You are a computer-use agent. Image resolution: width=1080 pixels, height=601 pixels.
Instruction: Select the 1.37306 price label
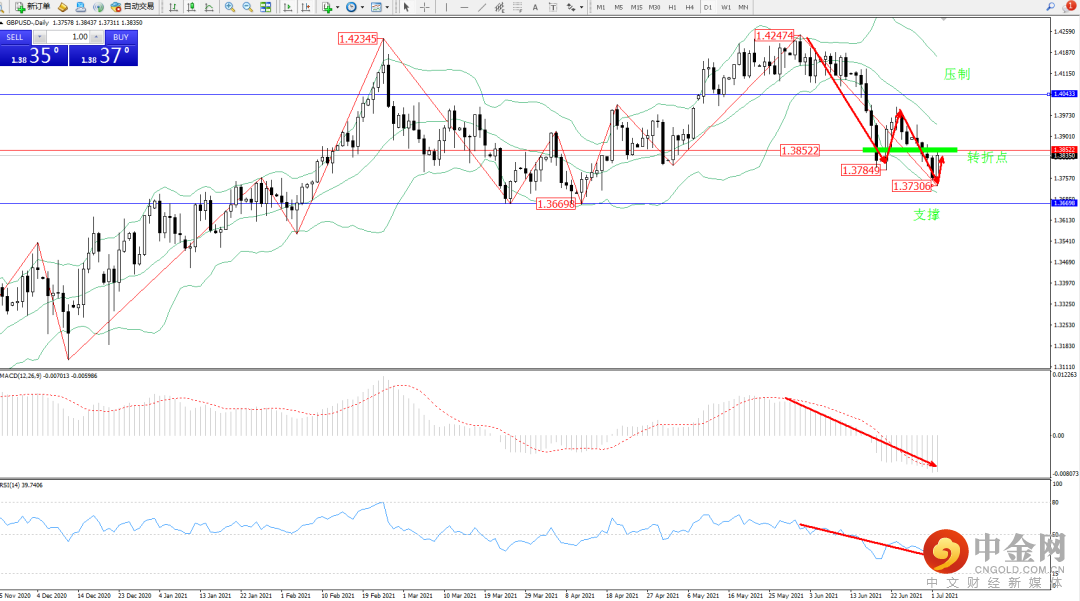tap(912, 186)
